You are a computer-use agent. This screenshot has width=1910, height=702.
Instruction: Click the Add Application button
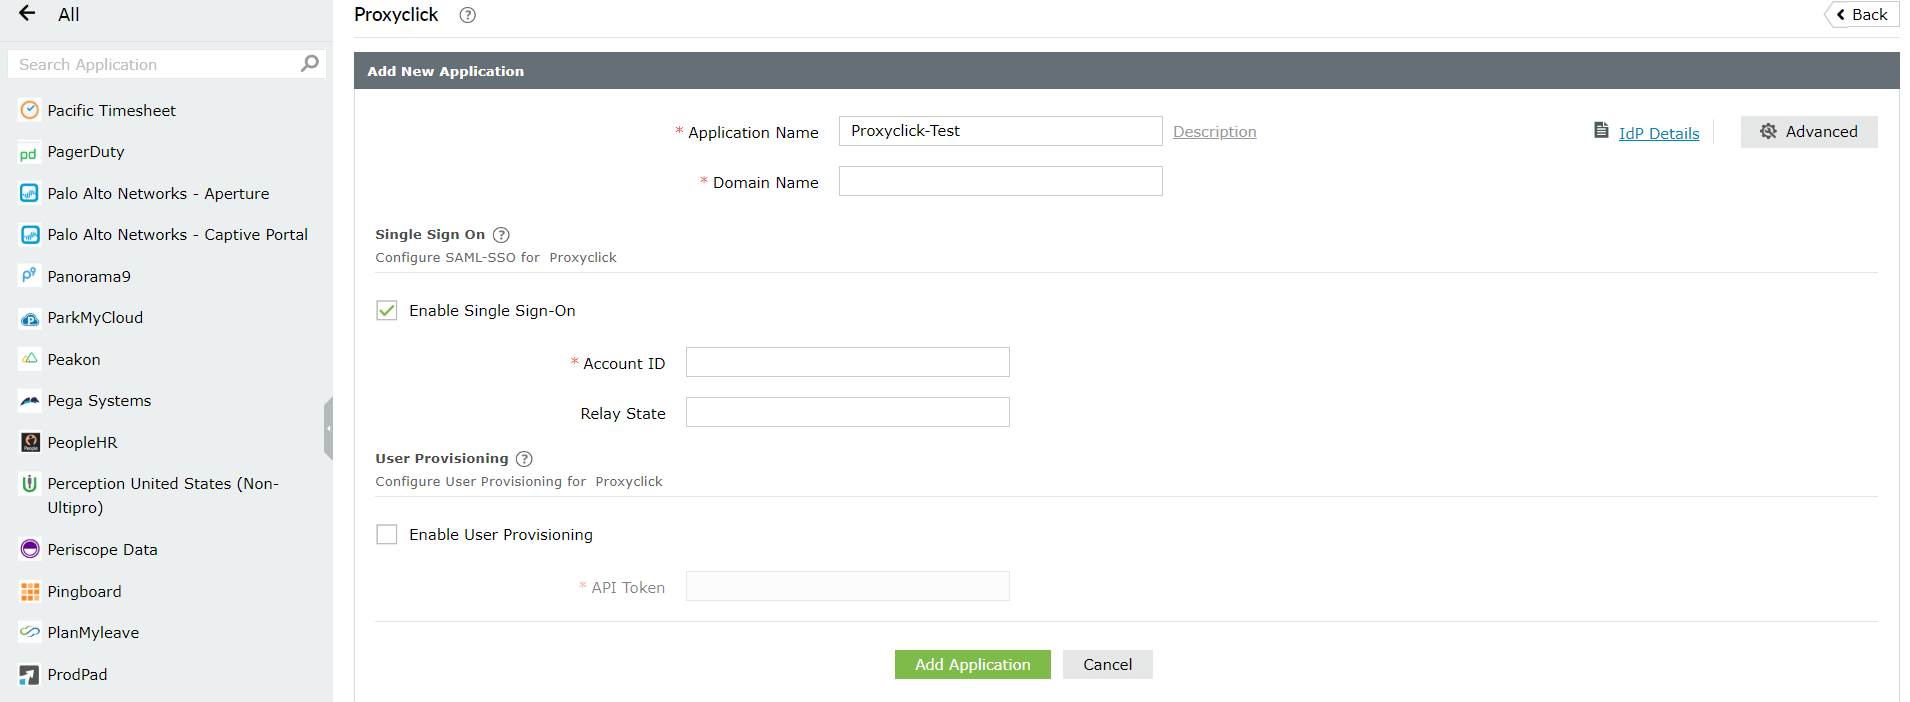(972, 665)
